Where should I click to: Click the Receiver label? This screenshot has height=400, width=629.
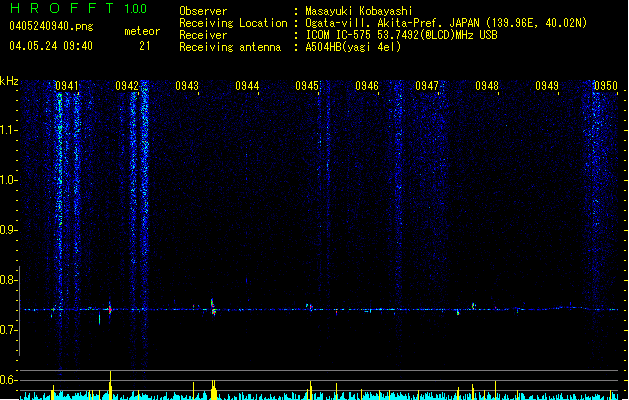pos(203,35)
